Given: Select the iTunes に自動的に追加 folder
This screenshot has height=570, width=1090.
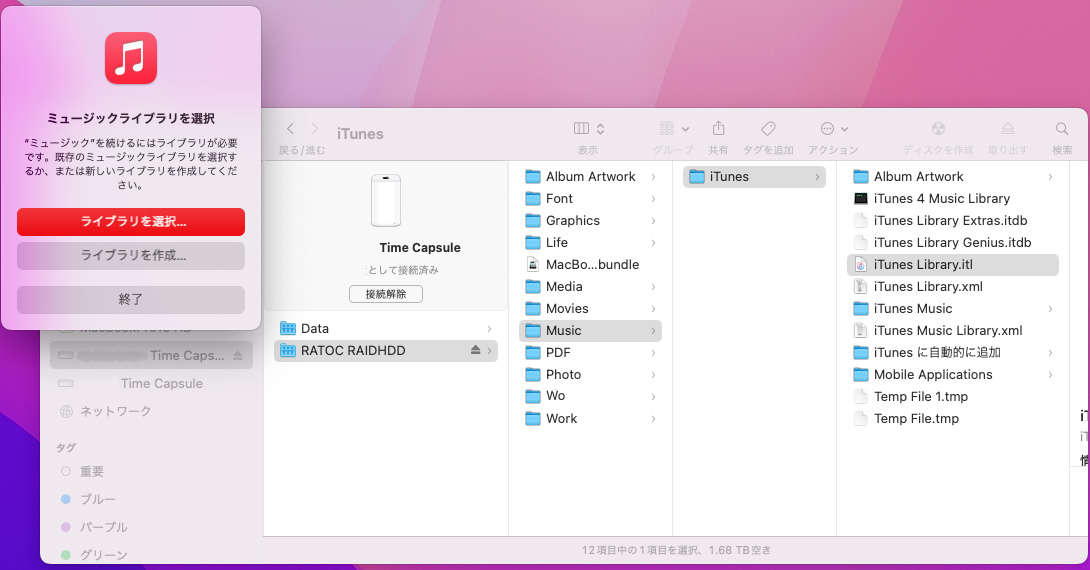Looking at the screenshot, I should pos(952,353).
